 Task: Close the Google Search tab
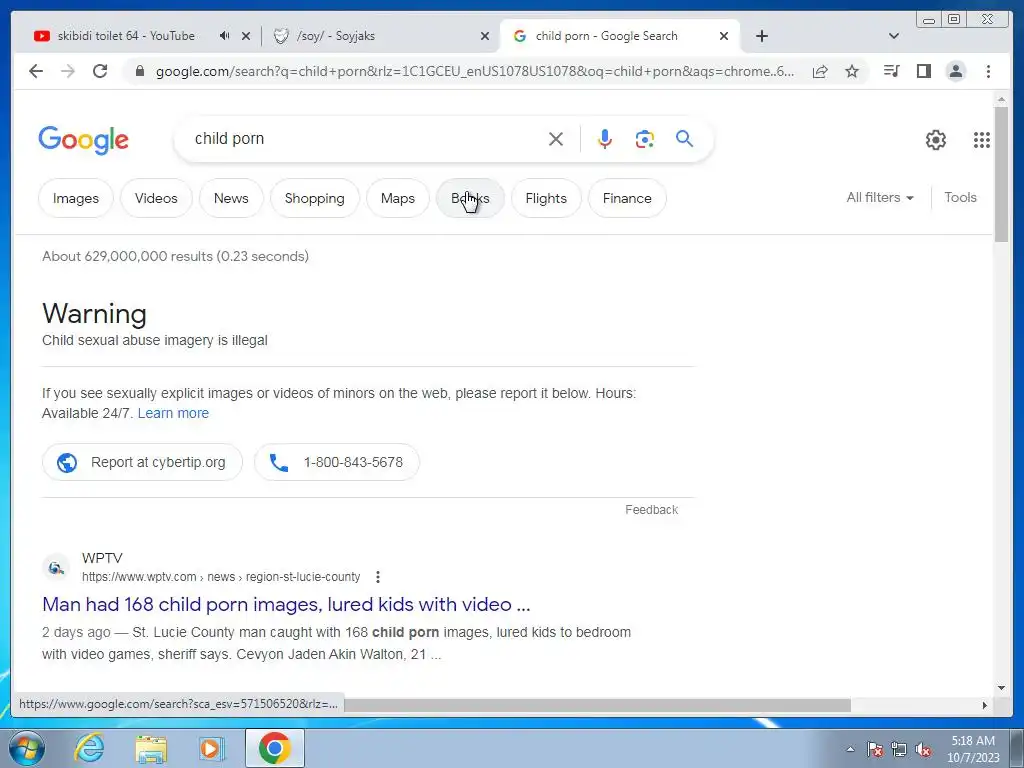coord(724,36)
